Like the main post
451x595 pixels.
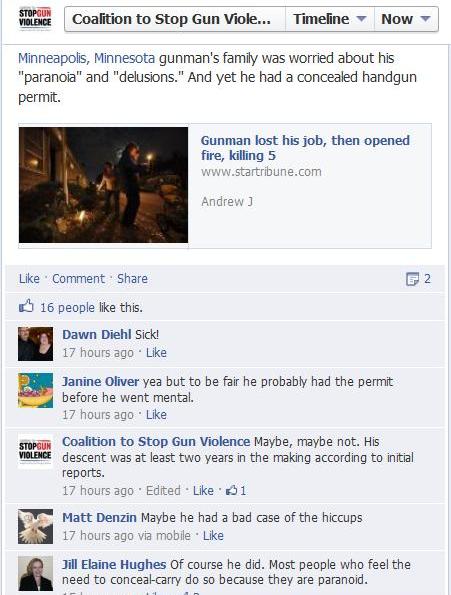[x=29, y=279]
